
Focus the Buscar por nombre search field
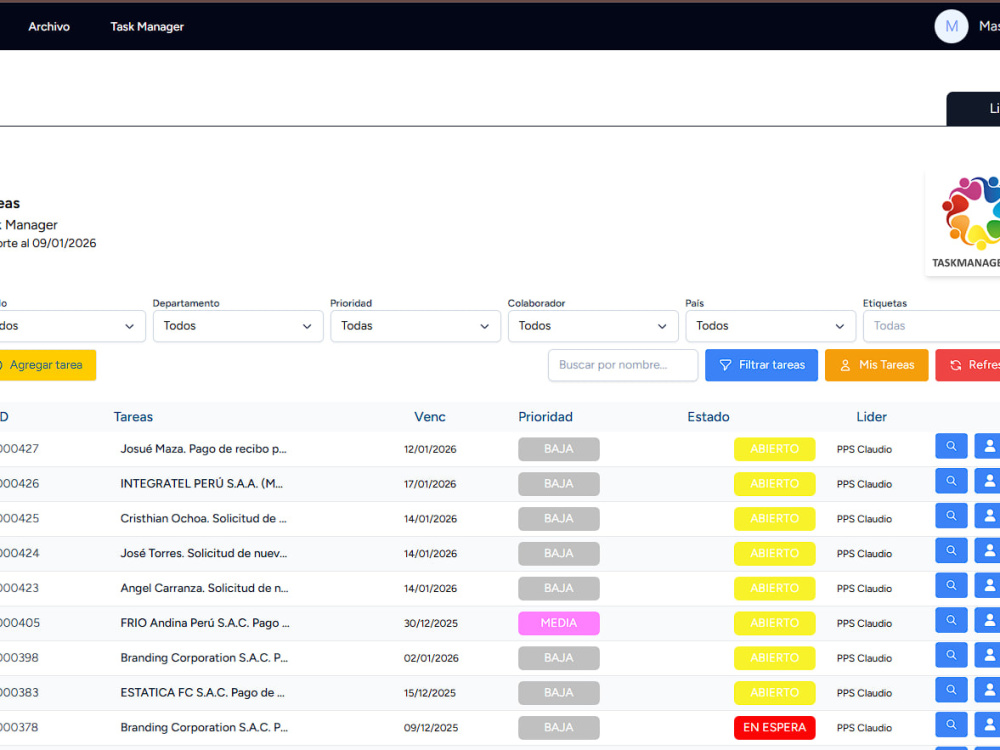click(623, 365)
